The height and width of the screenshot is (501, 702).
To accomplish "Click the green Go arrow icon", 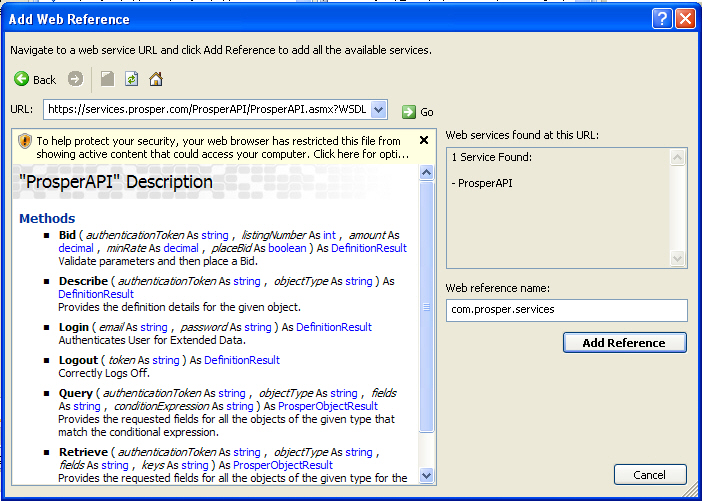I will (x=409, y=111).
